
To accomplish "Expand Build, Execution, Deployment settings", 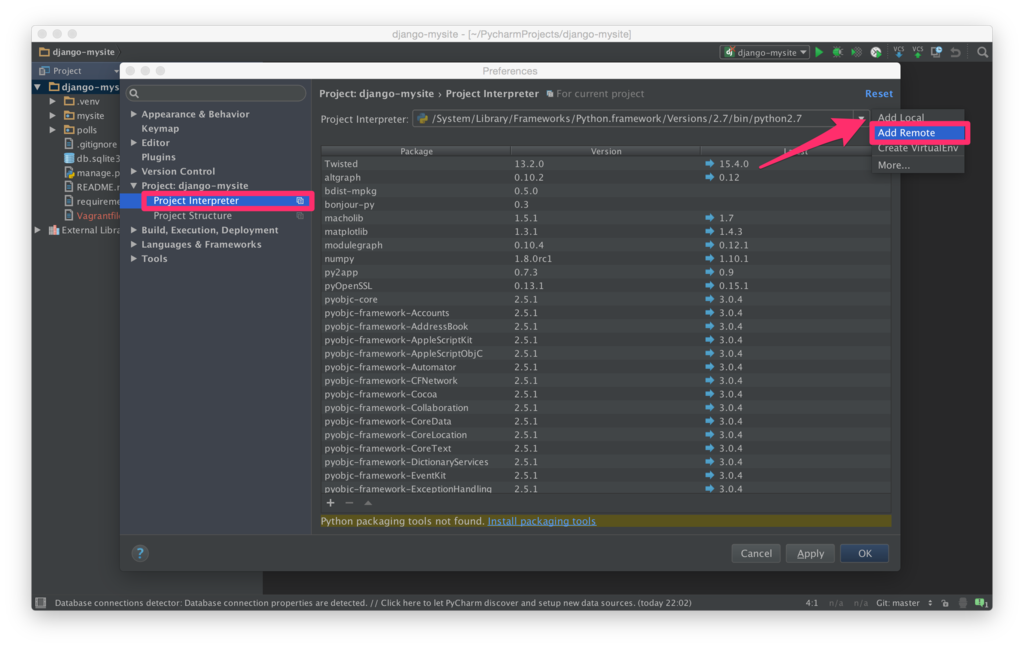I will 134,230.
